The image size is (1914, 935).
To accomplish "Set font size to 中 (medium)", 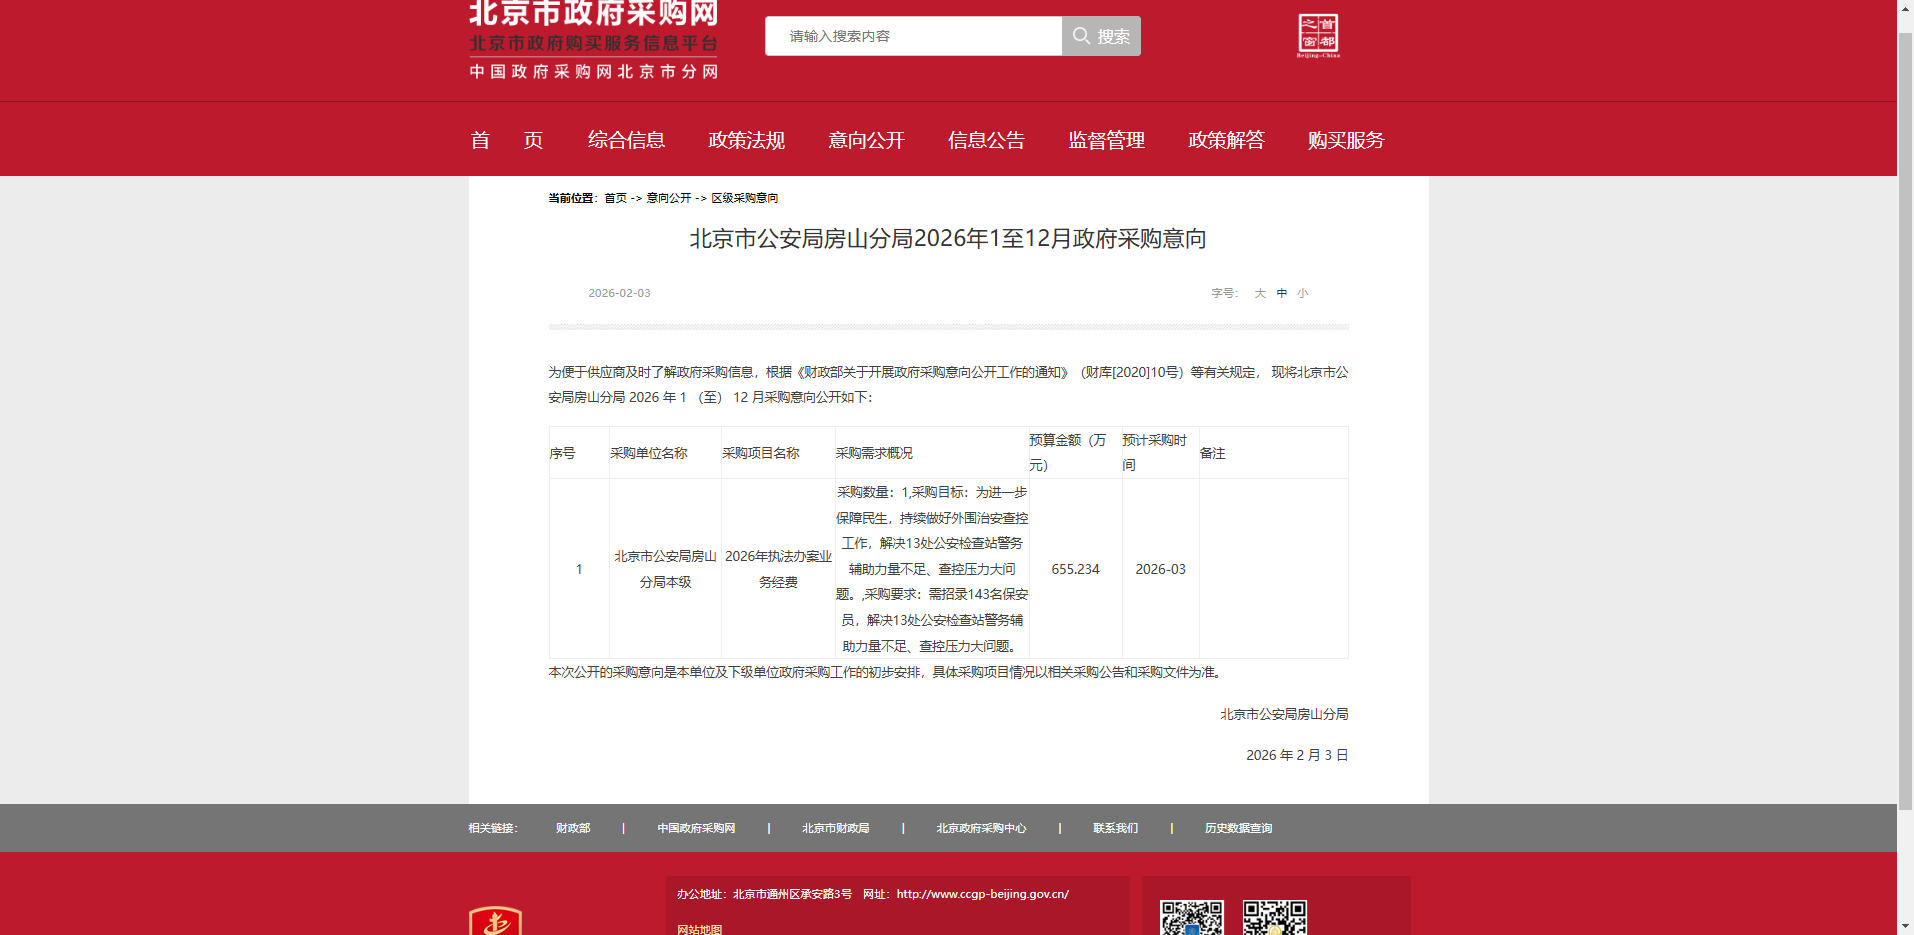I will [1282, 293].
